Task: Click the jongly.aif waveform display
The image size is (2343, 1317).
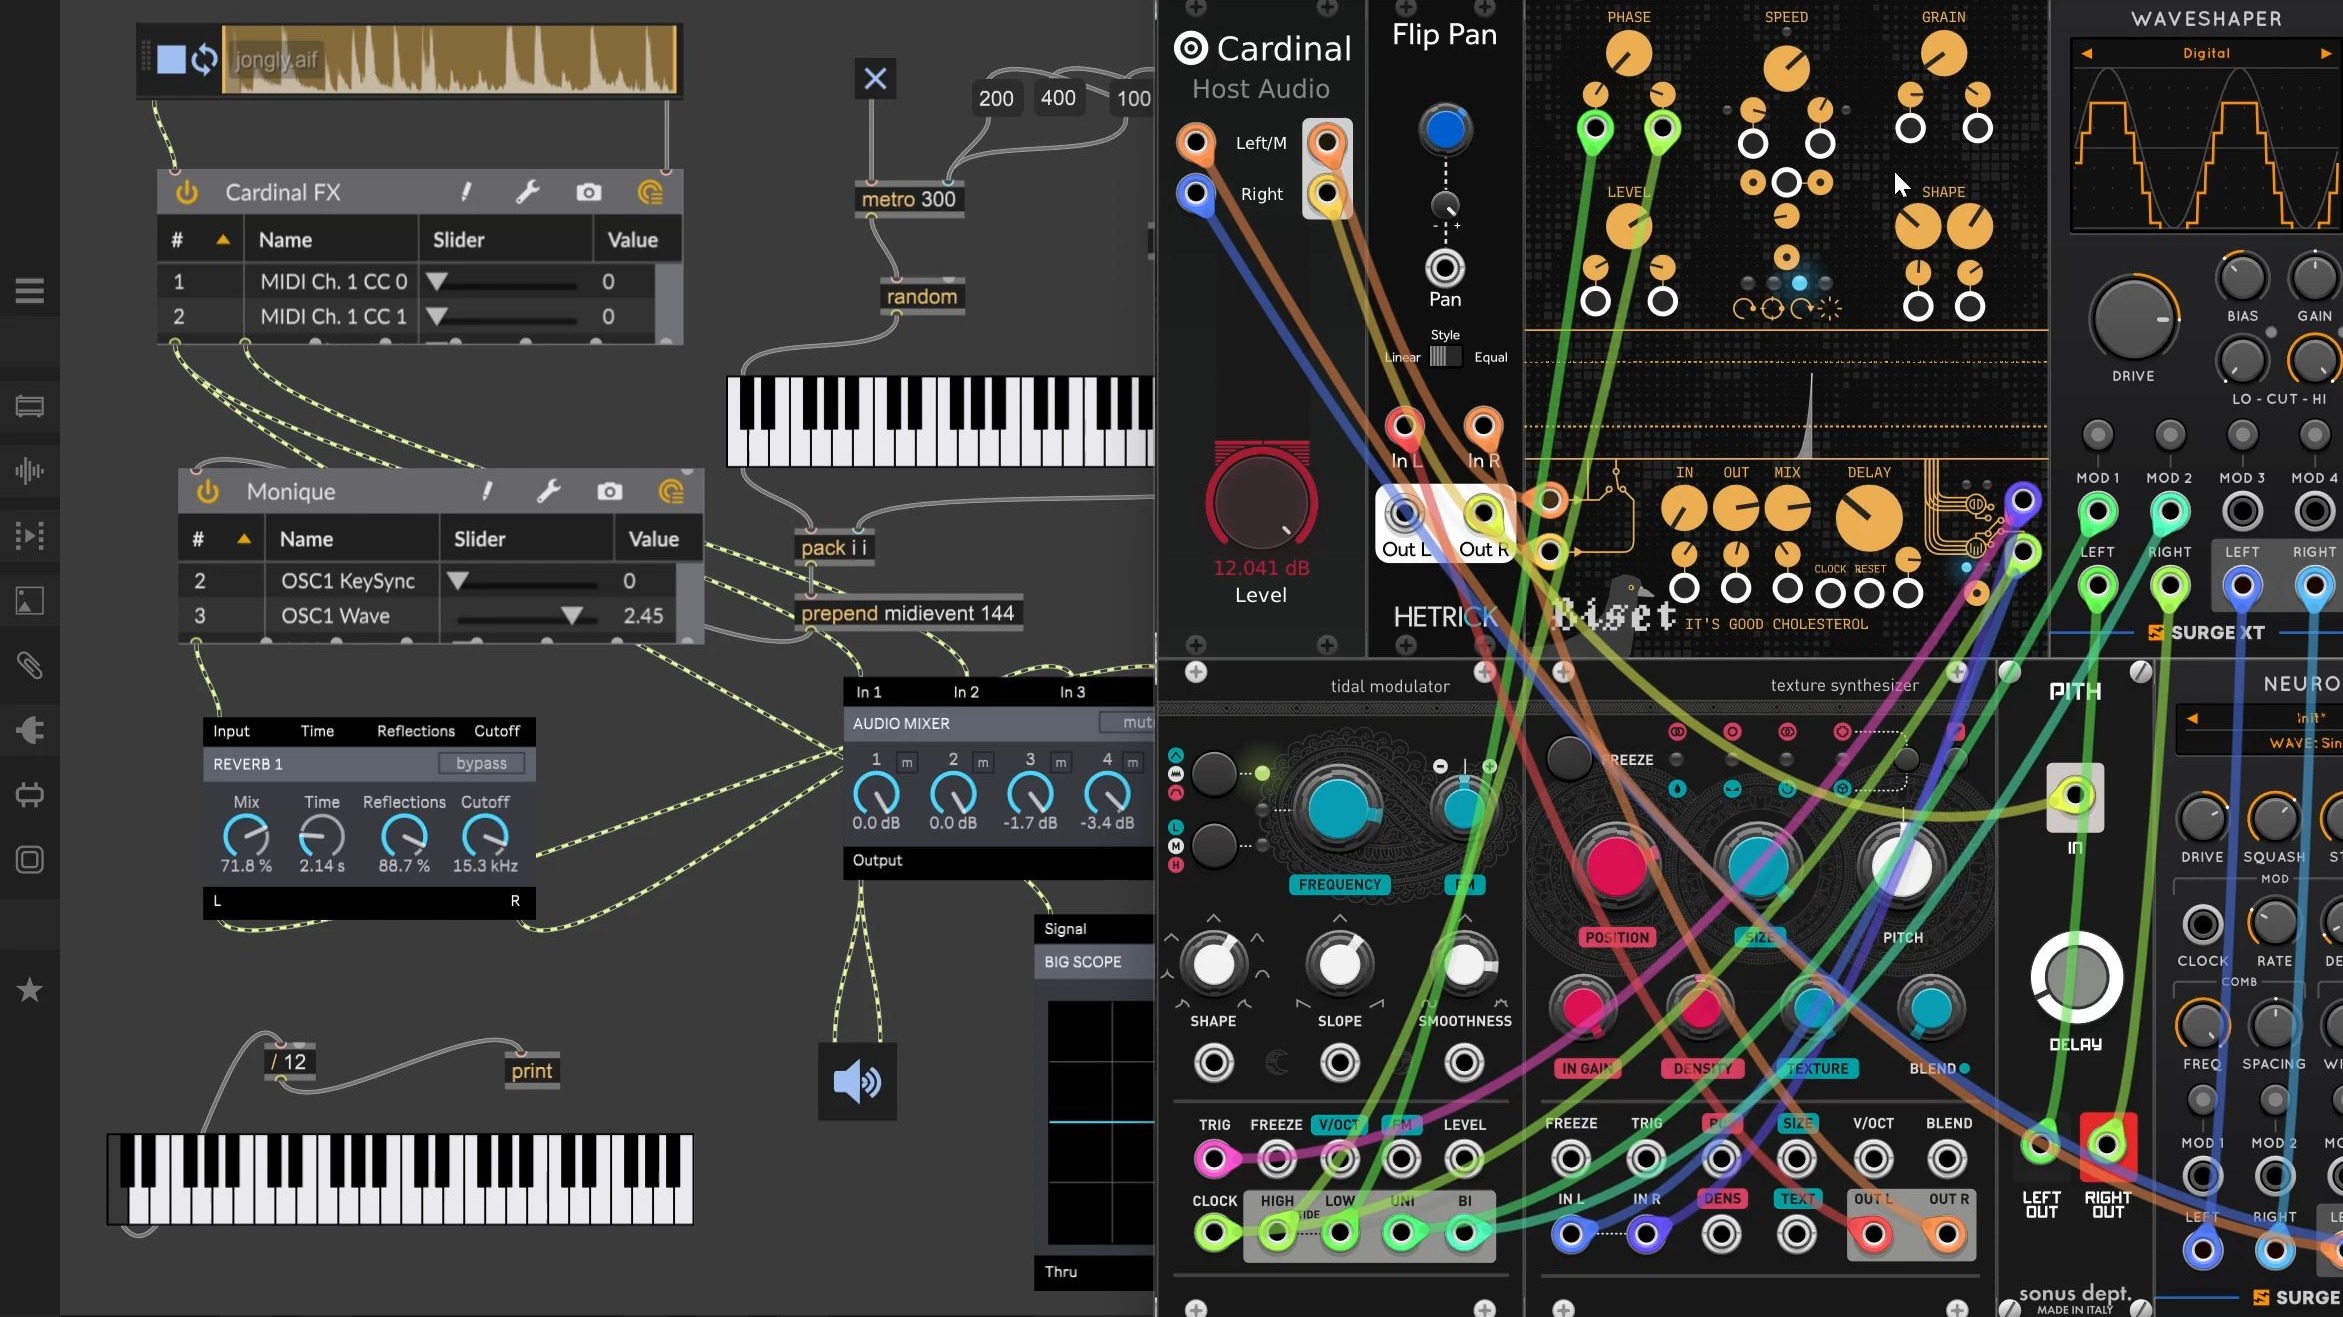Action: point(450,60)
